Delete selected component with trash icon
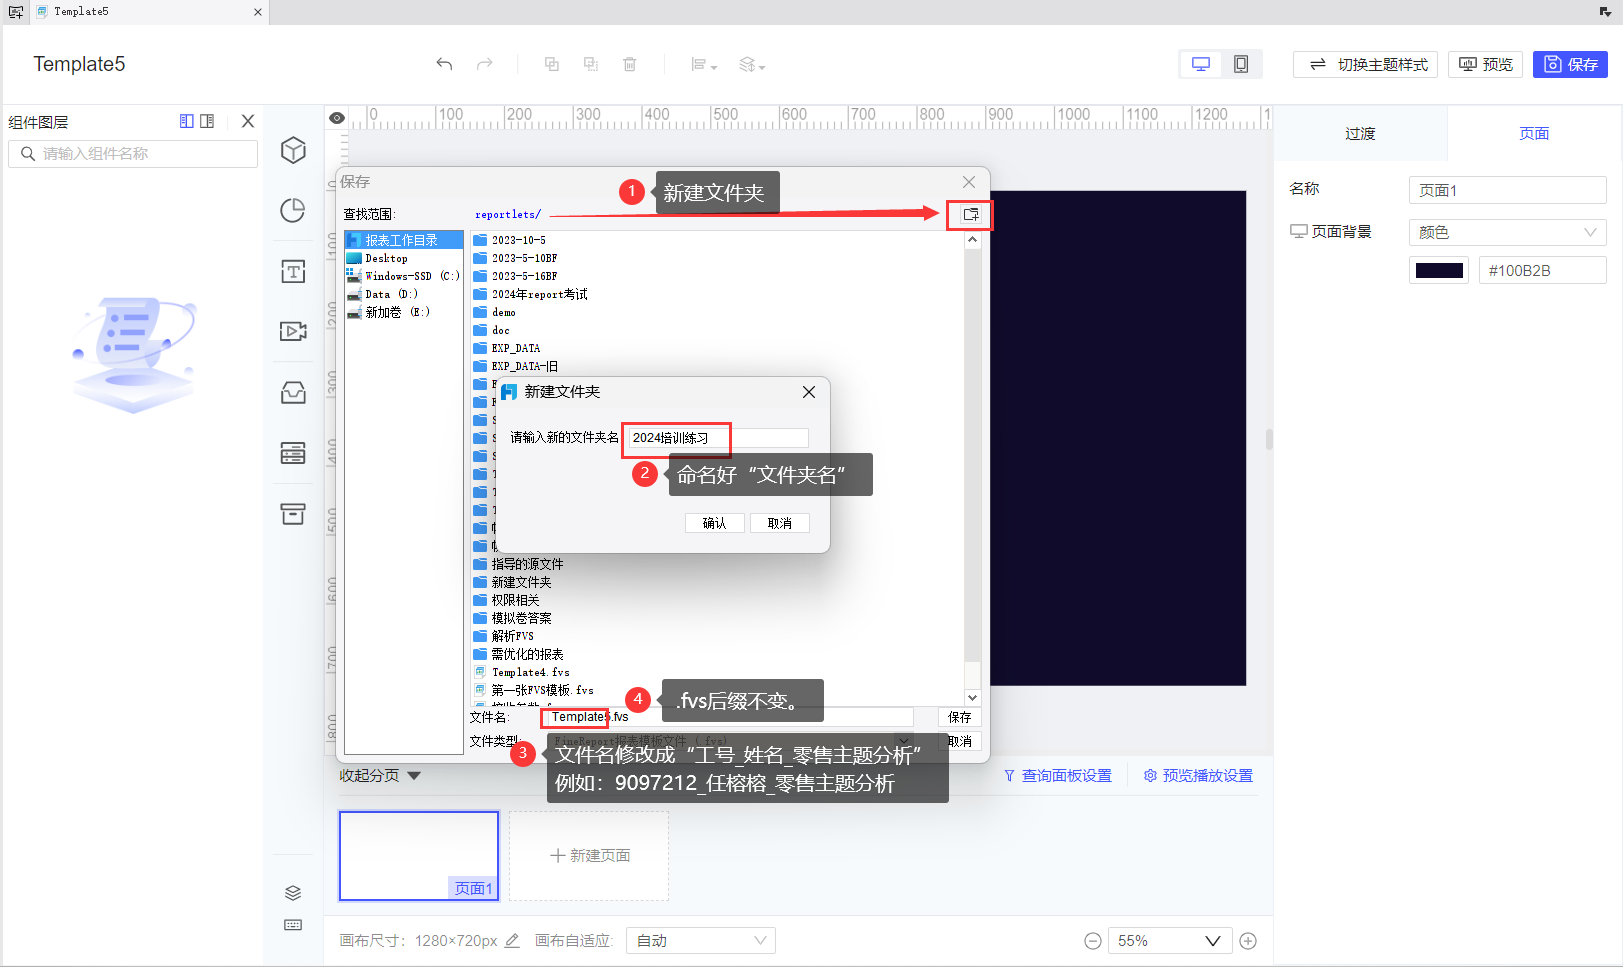1623x967 pixels. pyautogui.click(x=630, y=64)
